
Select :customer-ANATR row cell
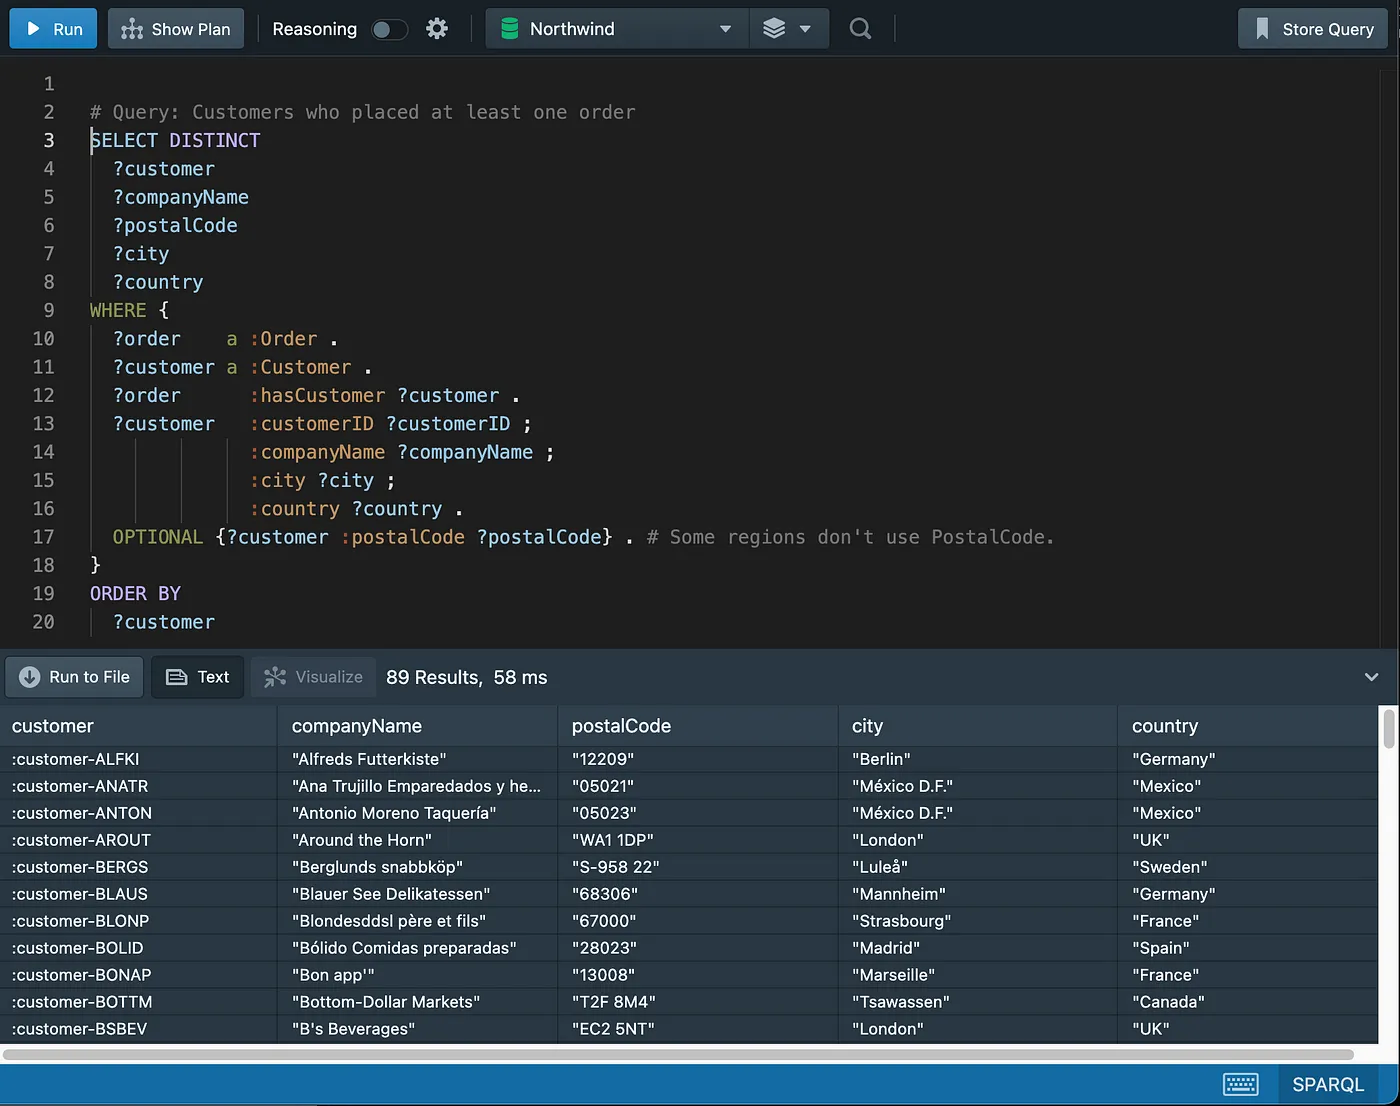pyautogui.click(x=139, y=786)
